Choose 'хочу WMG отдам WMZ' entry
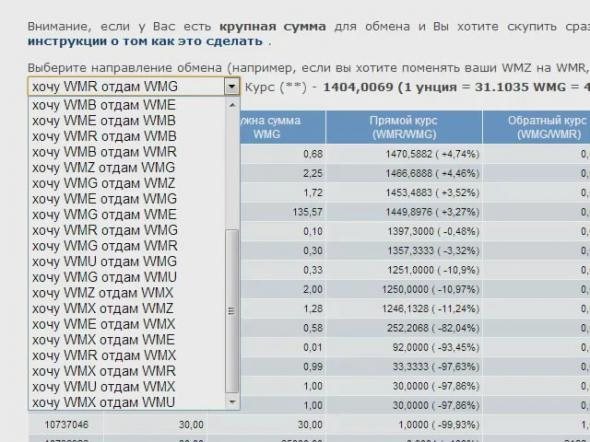 click(x=127, y=184)
